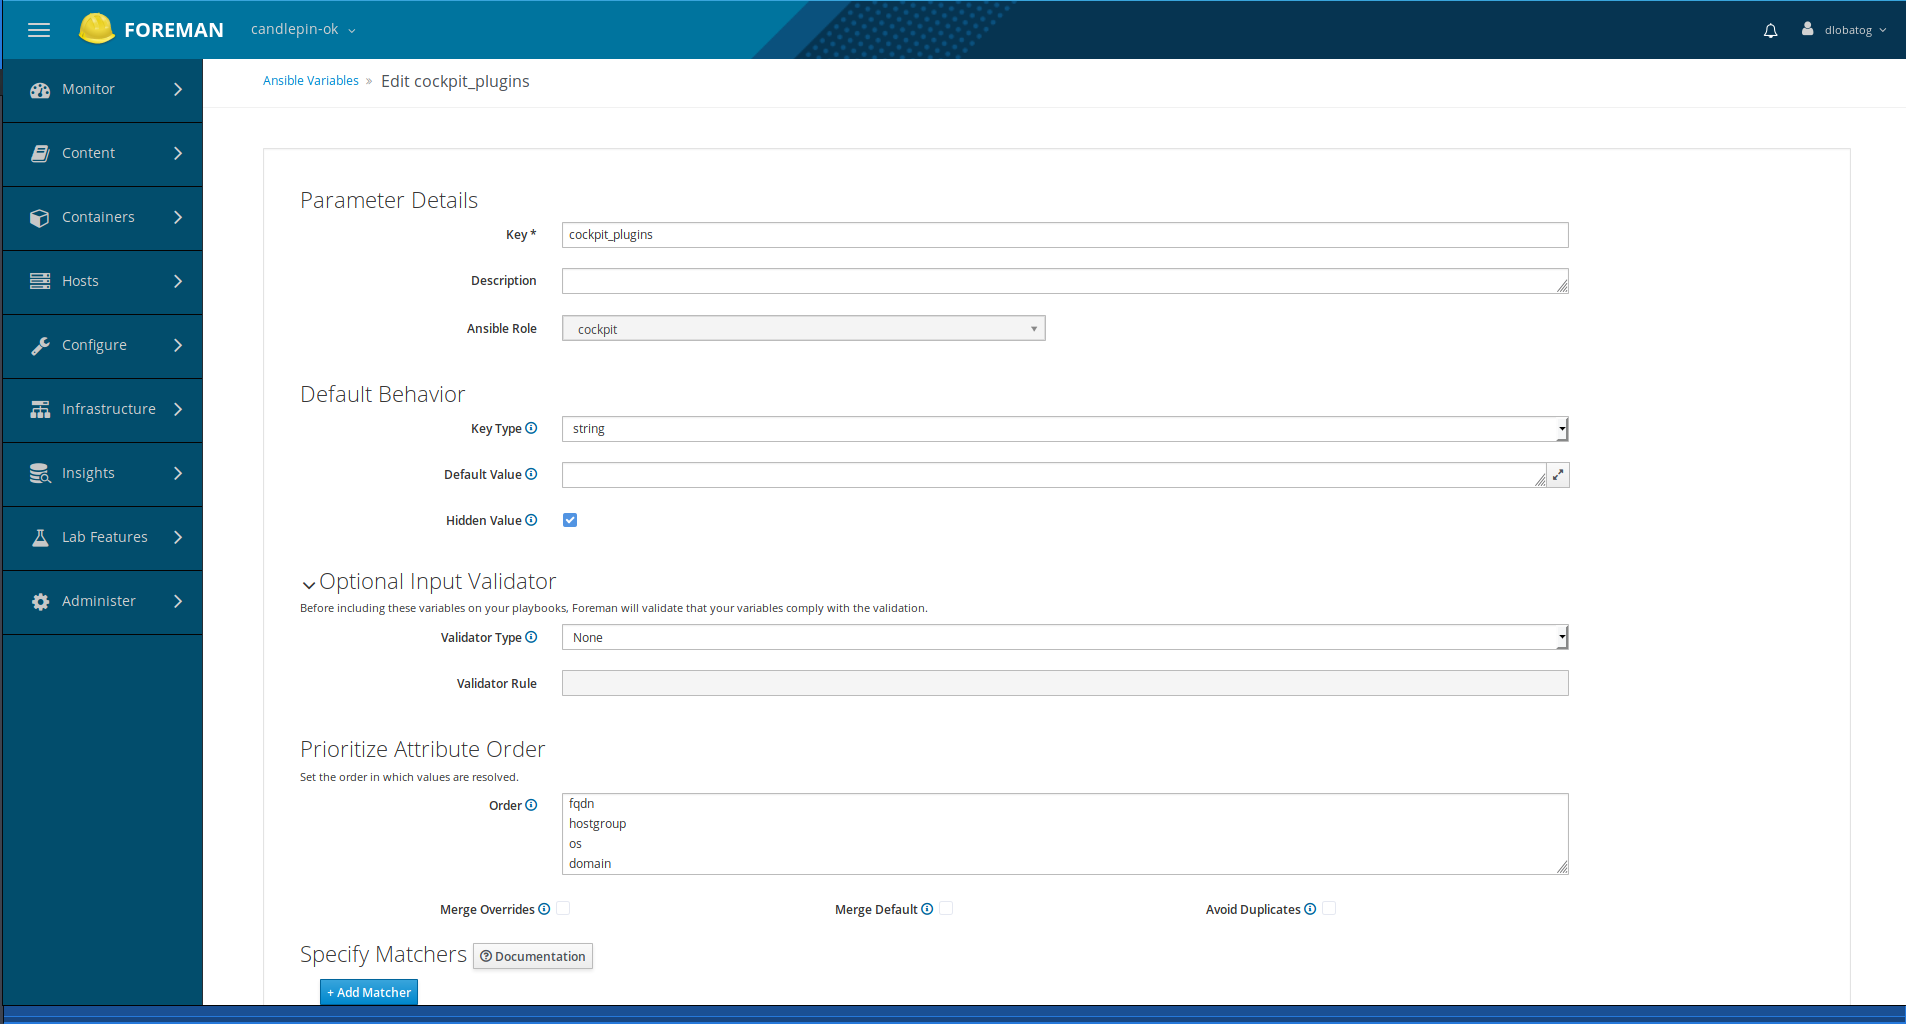This screenshot has height=1024, width=1906.
Task: Expand the Administer menu chevron
Action: pos(178,601)
